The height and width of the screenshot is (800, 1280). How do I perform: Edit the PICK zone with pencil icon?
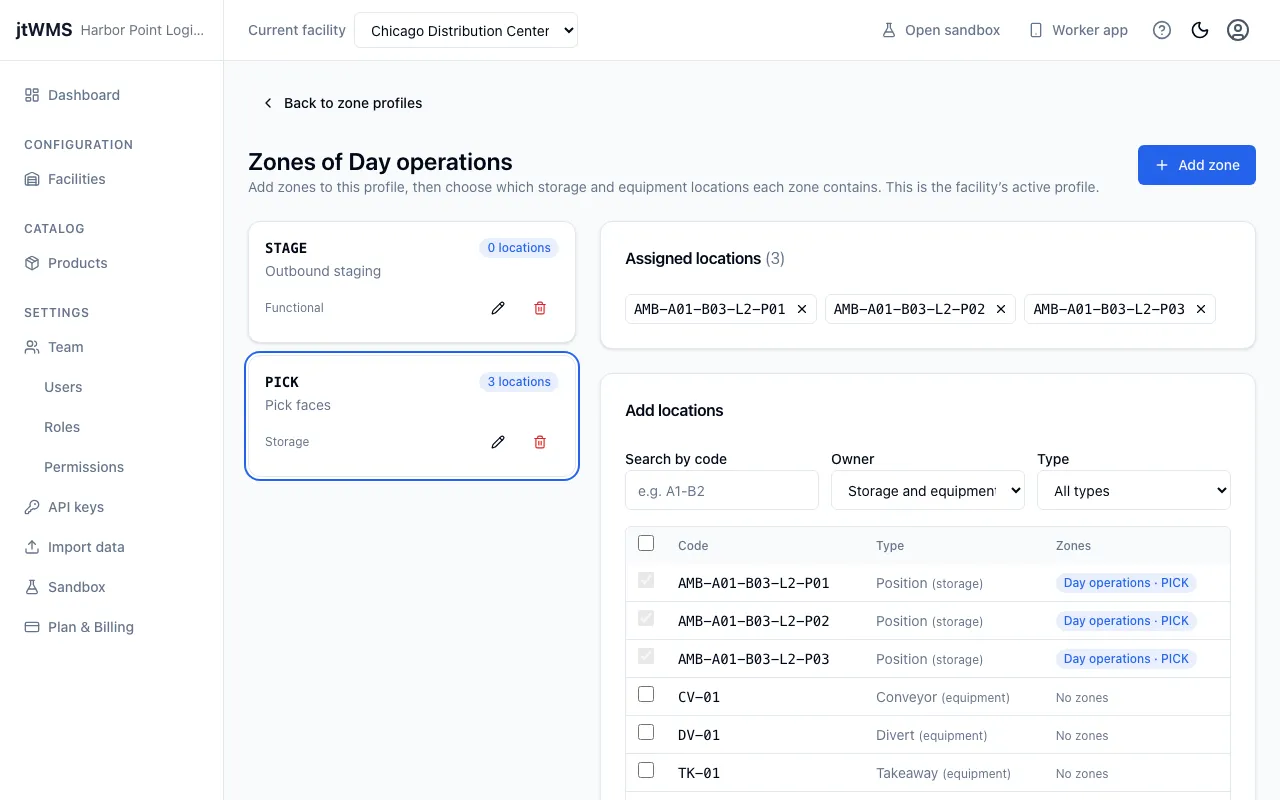pos(498,442)
